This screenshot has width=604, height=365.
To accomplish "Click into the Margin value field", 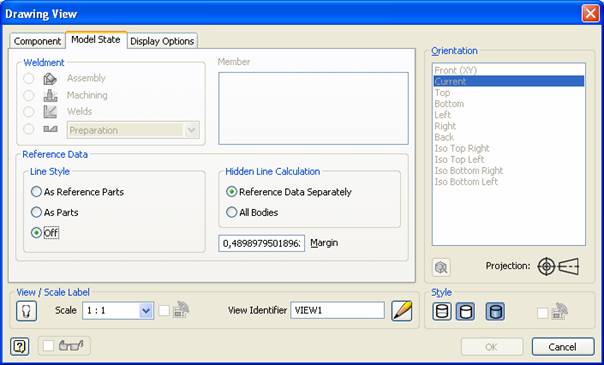I will click(x=262, y=243).
